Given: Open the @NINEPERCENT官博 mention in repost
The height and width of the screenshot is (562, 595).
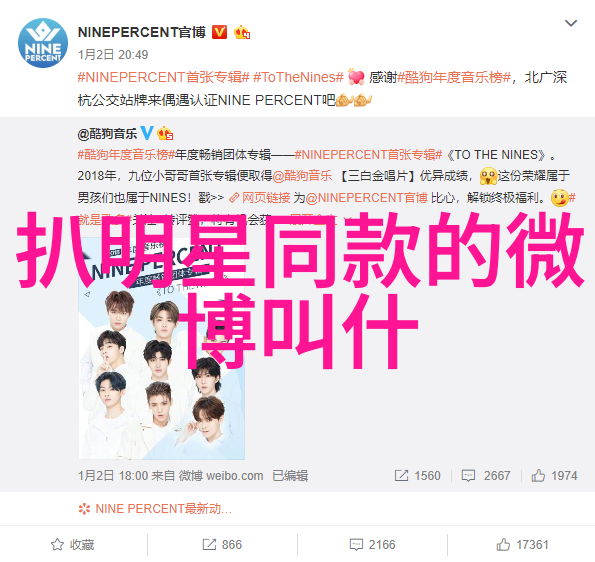Looking at the screenshot, I should [x=366, y=198].
